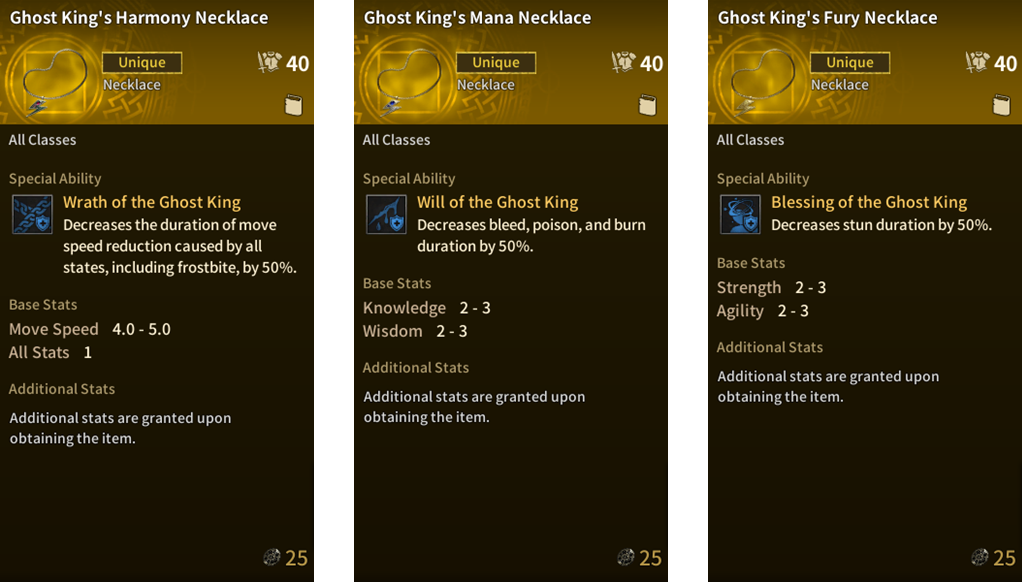Click the Unique rarity badge on Harmony Necklace
The image size is (1022, 582).
click(142, 62)
